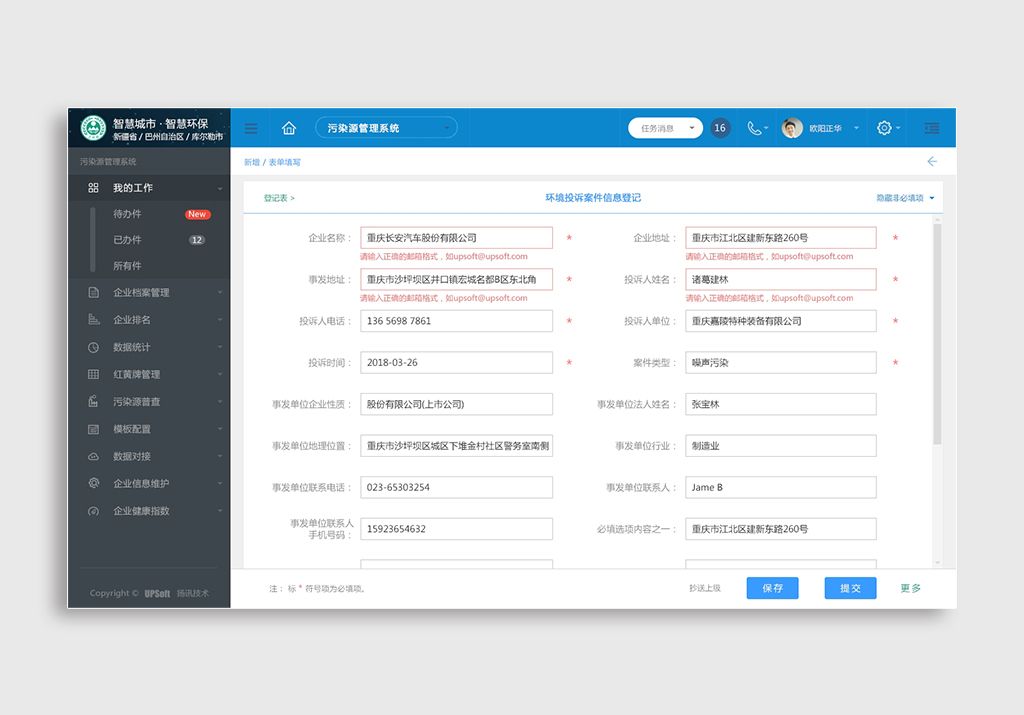The width and height of the screenshot is (1024, 715).
Task: Open the settings gear icon
Action: [x=884, y=128]
